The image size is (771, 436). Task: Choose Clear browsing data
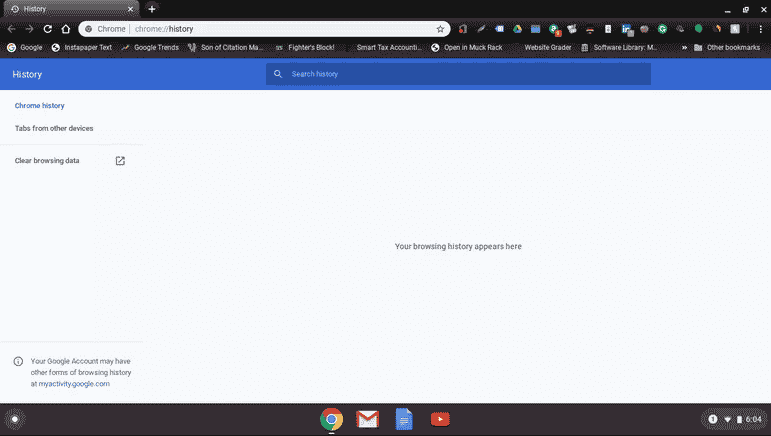point(47,161)
